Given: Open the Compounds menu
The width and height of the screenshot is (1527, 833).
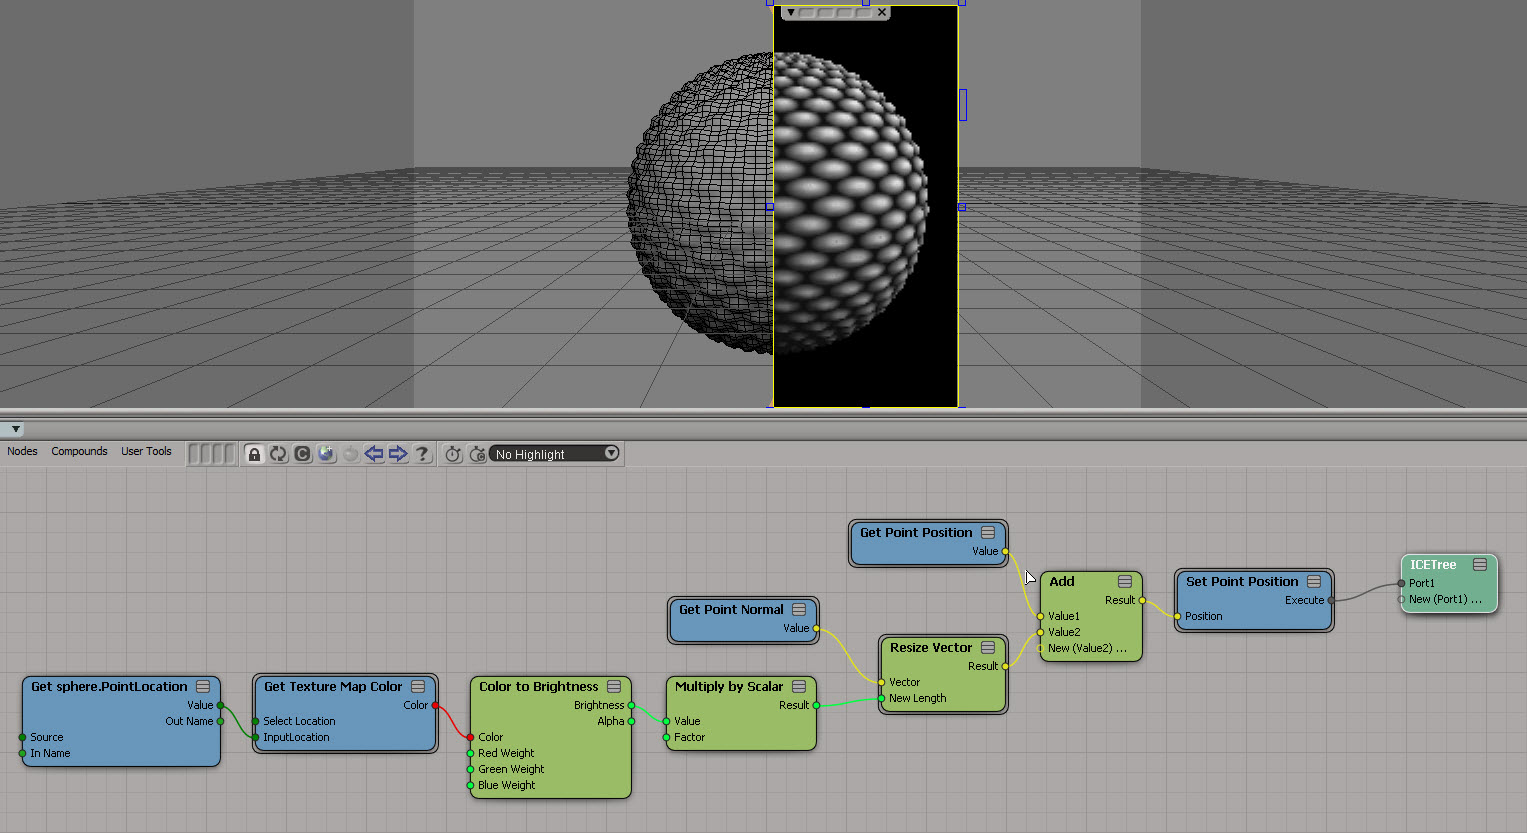Looking at the screenshot, I should [x=79, y=451].
